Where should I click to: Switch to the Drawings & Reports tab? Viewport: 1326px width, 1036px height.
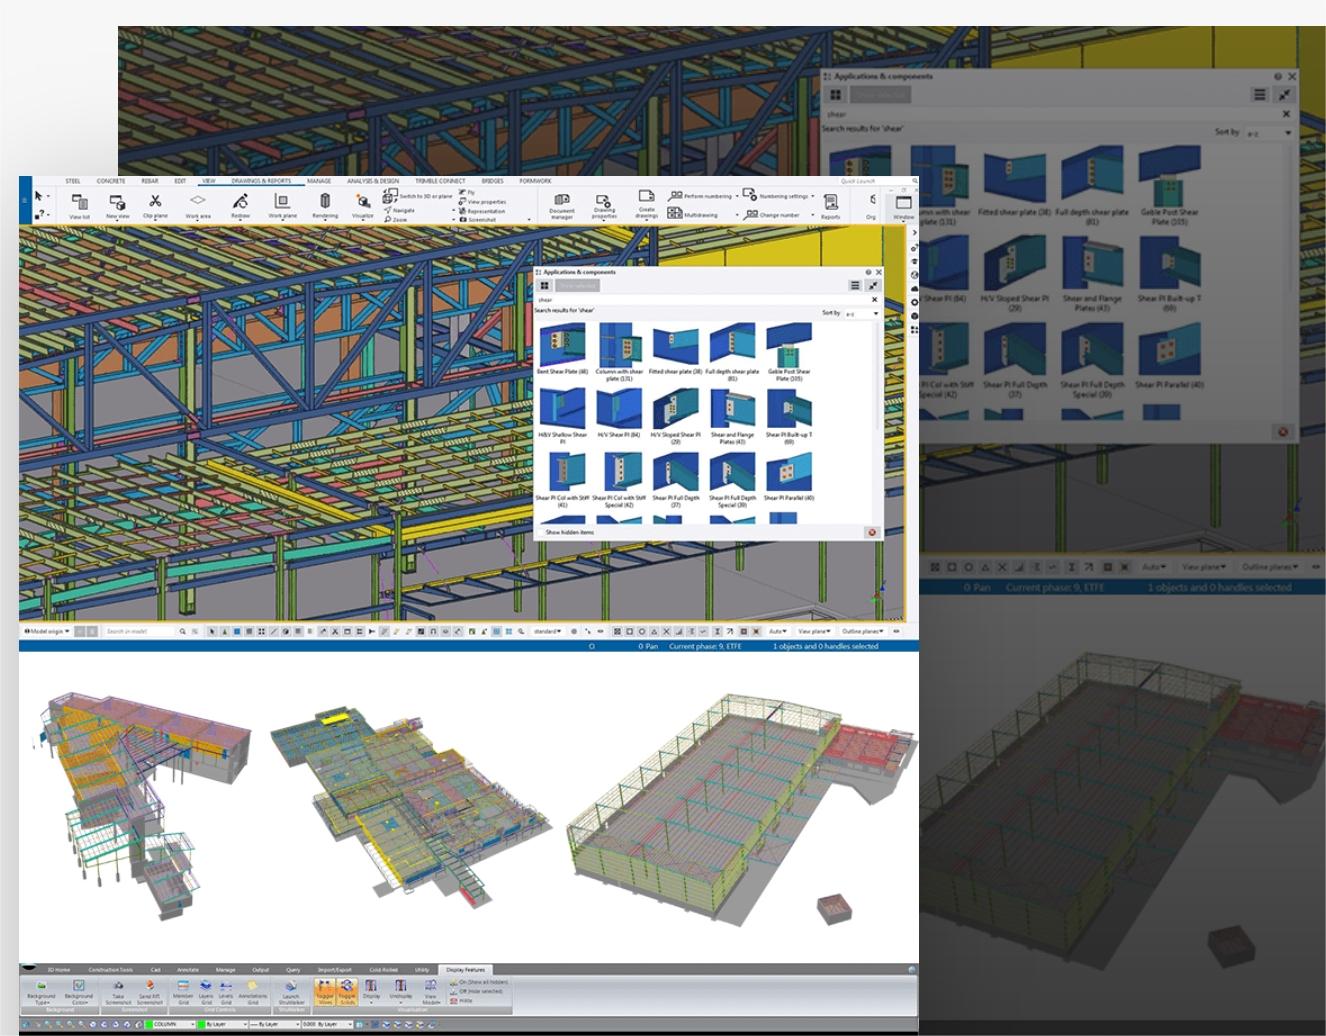261,181
